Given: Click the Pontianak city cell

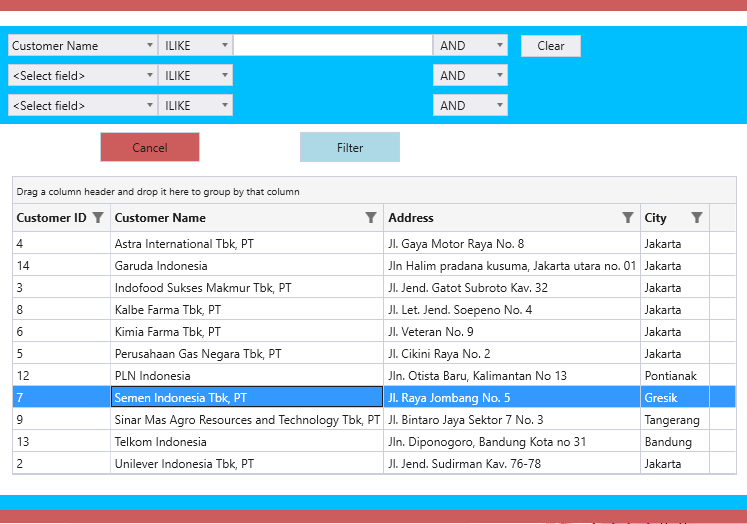Looking at the screenshot, I should point(675,375).
